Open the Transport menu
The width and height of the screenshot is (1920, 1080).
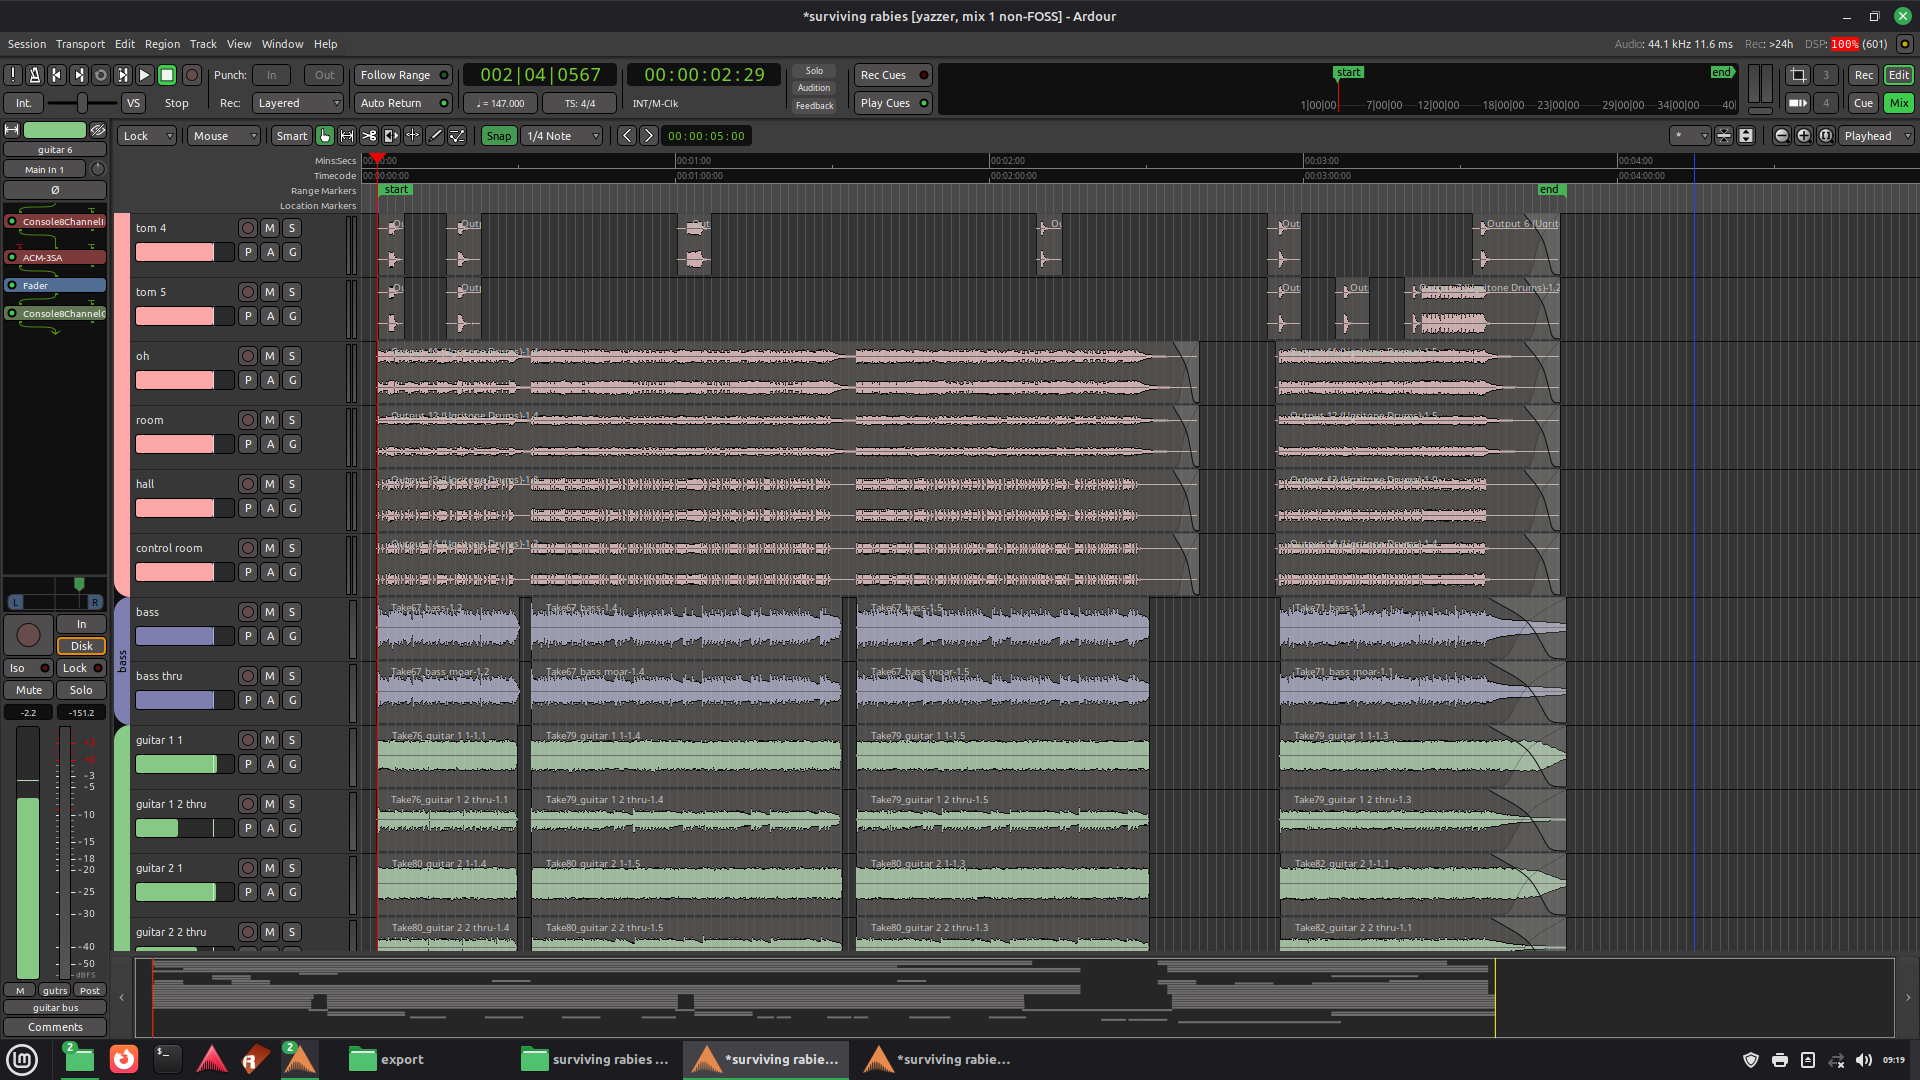[x=80, y=44]
